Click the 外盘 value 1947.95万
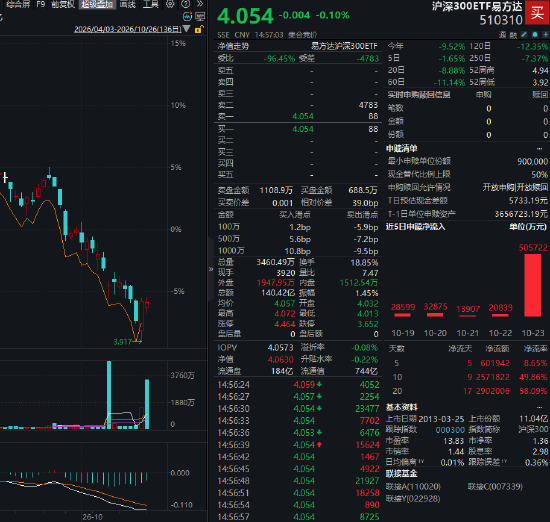Image resolution: width=550 pixels, height=522 pixels. (276, 283)
